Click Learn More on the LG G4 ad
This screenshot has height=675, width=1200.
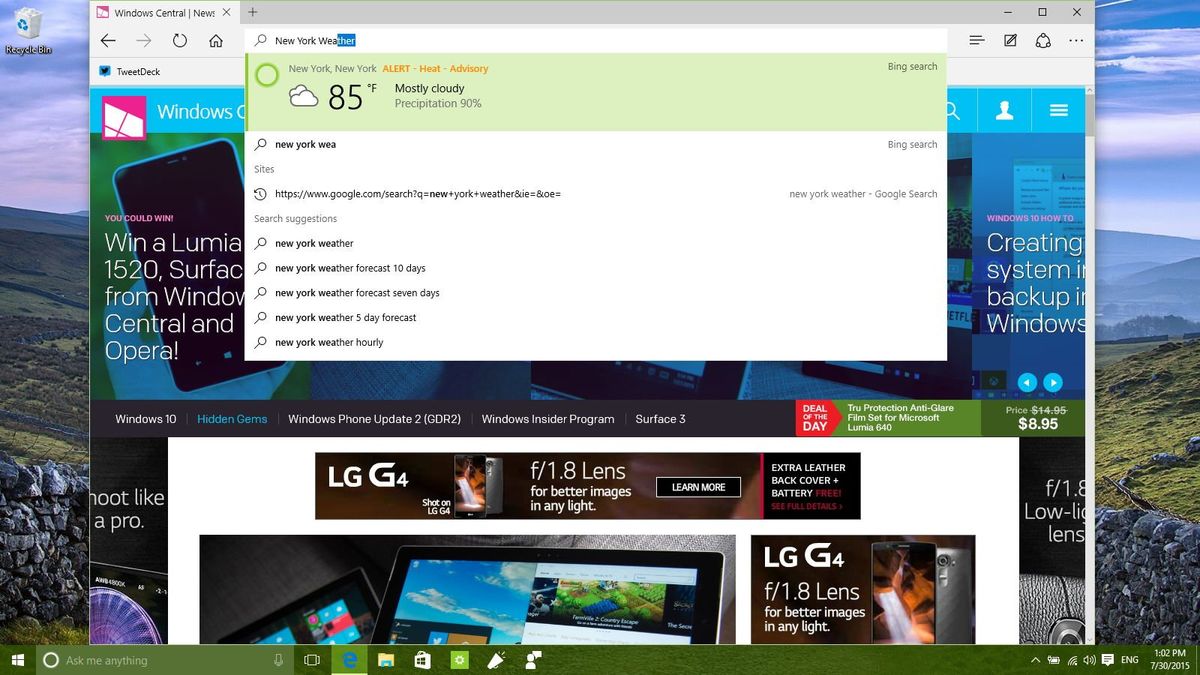[698, 487]
